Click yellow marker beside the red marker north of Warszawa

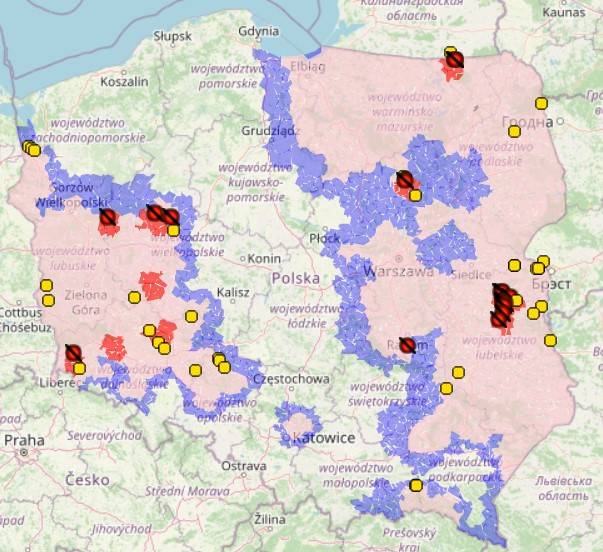(x=415, y=195)
